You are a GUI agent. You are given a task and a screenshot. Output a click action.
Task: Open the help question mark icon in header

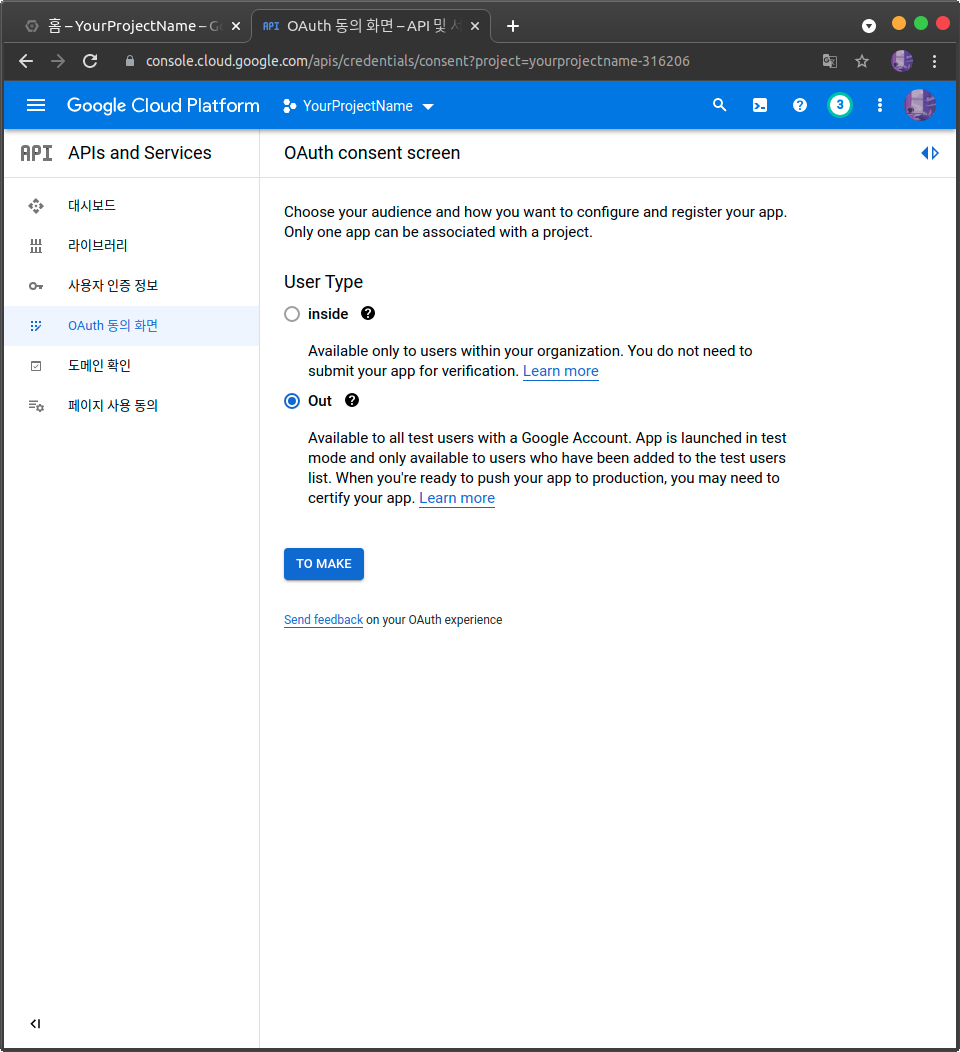(x=800, y=105)
